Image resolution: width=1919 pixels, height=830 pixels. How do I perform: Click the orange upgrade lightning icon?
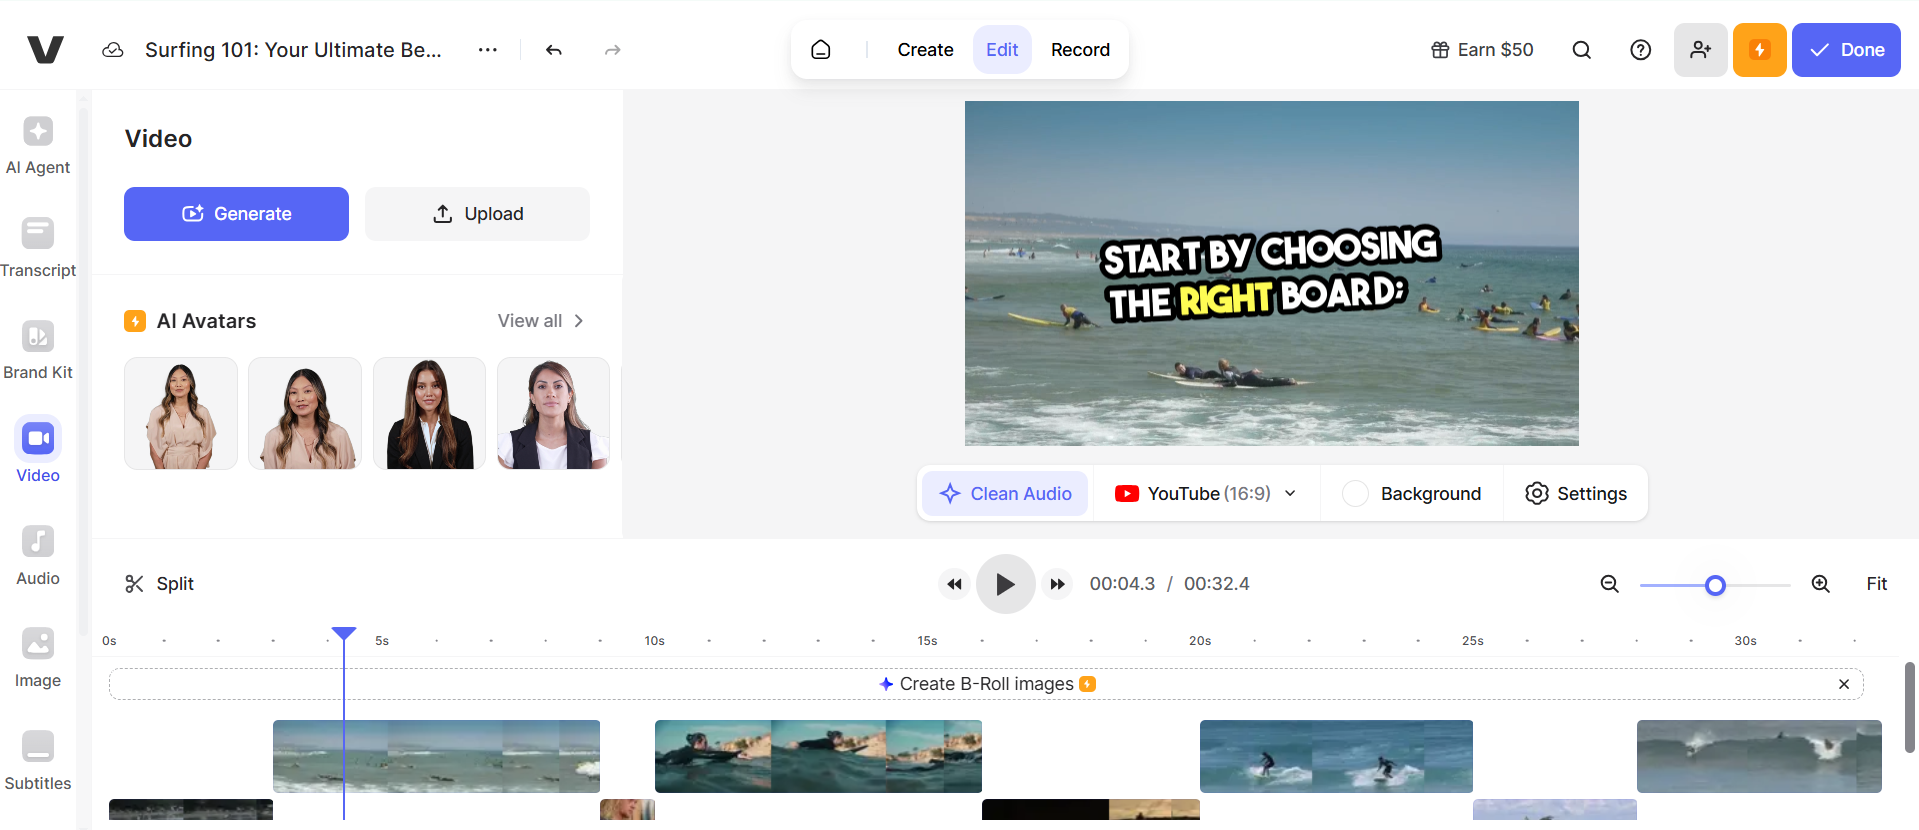pos(1760,50)
